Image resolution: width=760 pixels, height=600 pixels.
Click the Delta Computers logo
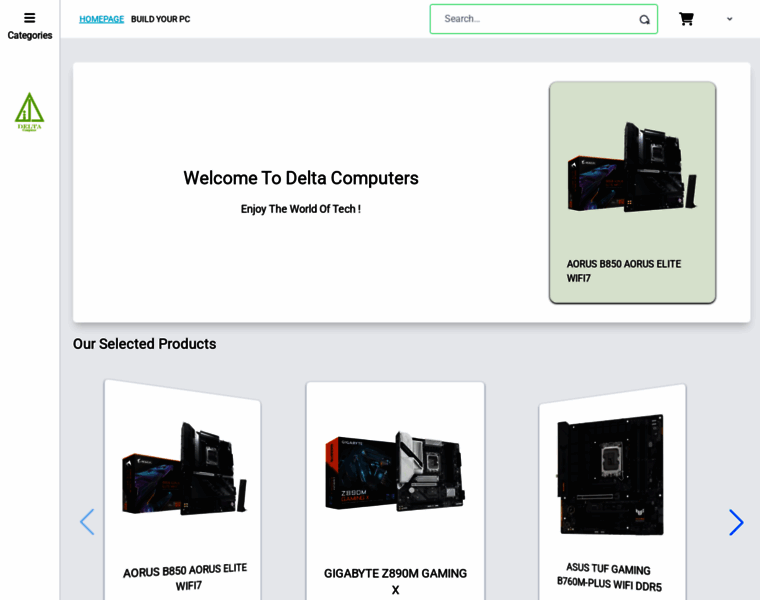pyautogui.click(x=30, y=112)
